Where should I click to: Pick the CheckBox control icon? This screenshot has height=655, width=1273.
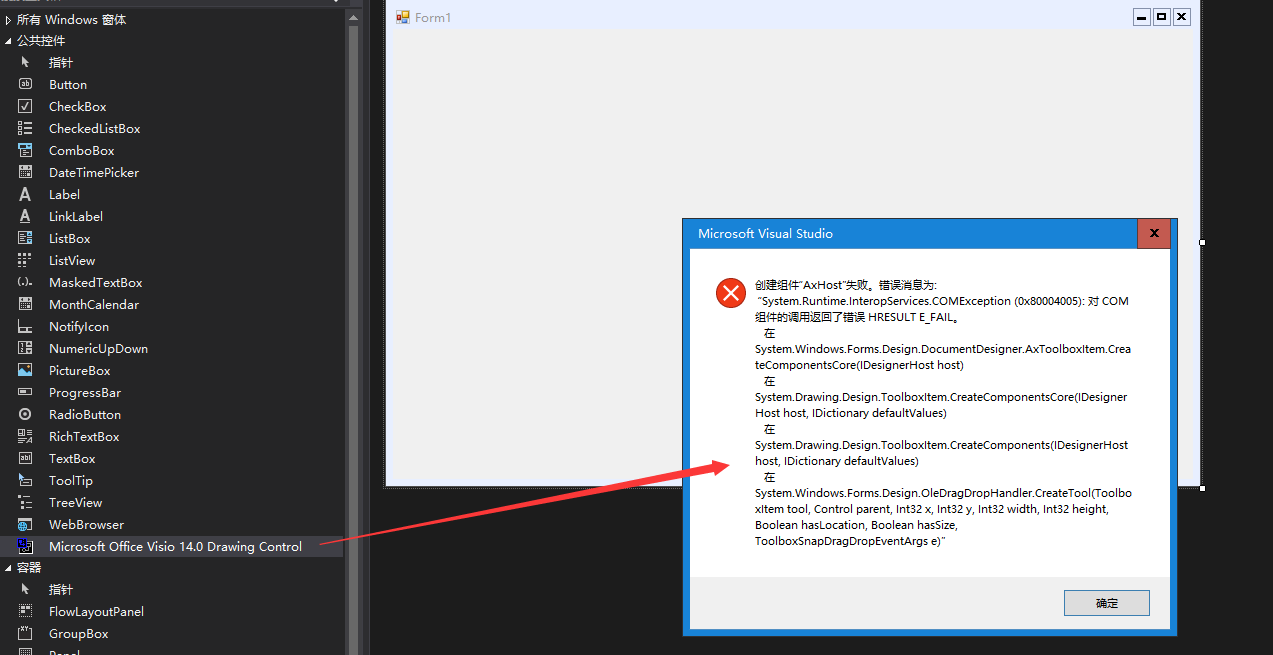coord(26,107)
